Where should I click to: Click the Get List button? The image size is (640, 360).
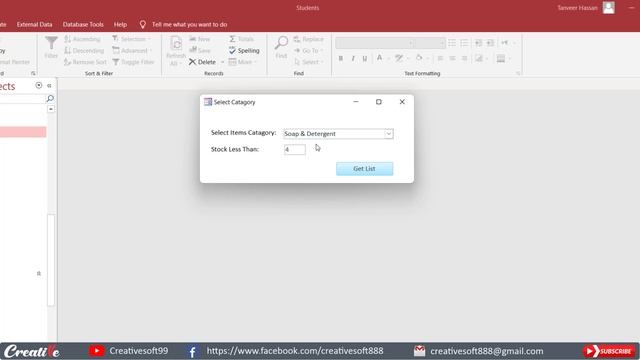tap(364, 169)
